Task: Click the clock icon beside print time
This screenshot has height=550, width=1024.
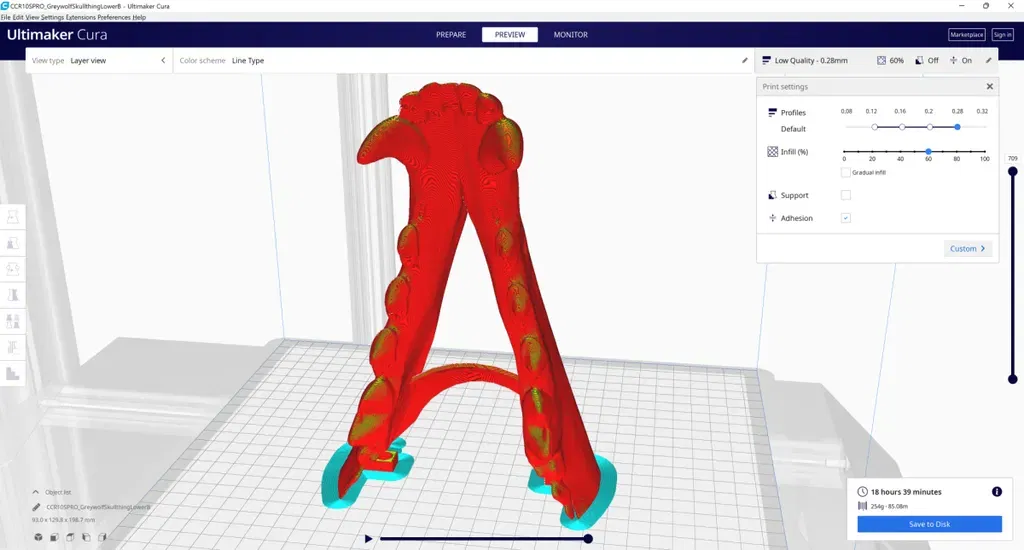Action: 863,492
